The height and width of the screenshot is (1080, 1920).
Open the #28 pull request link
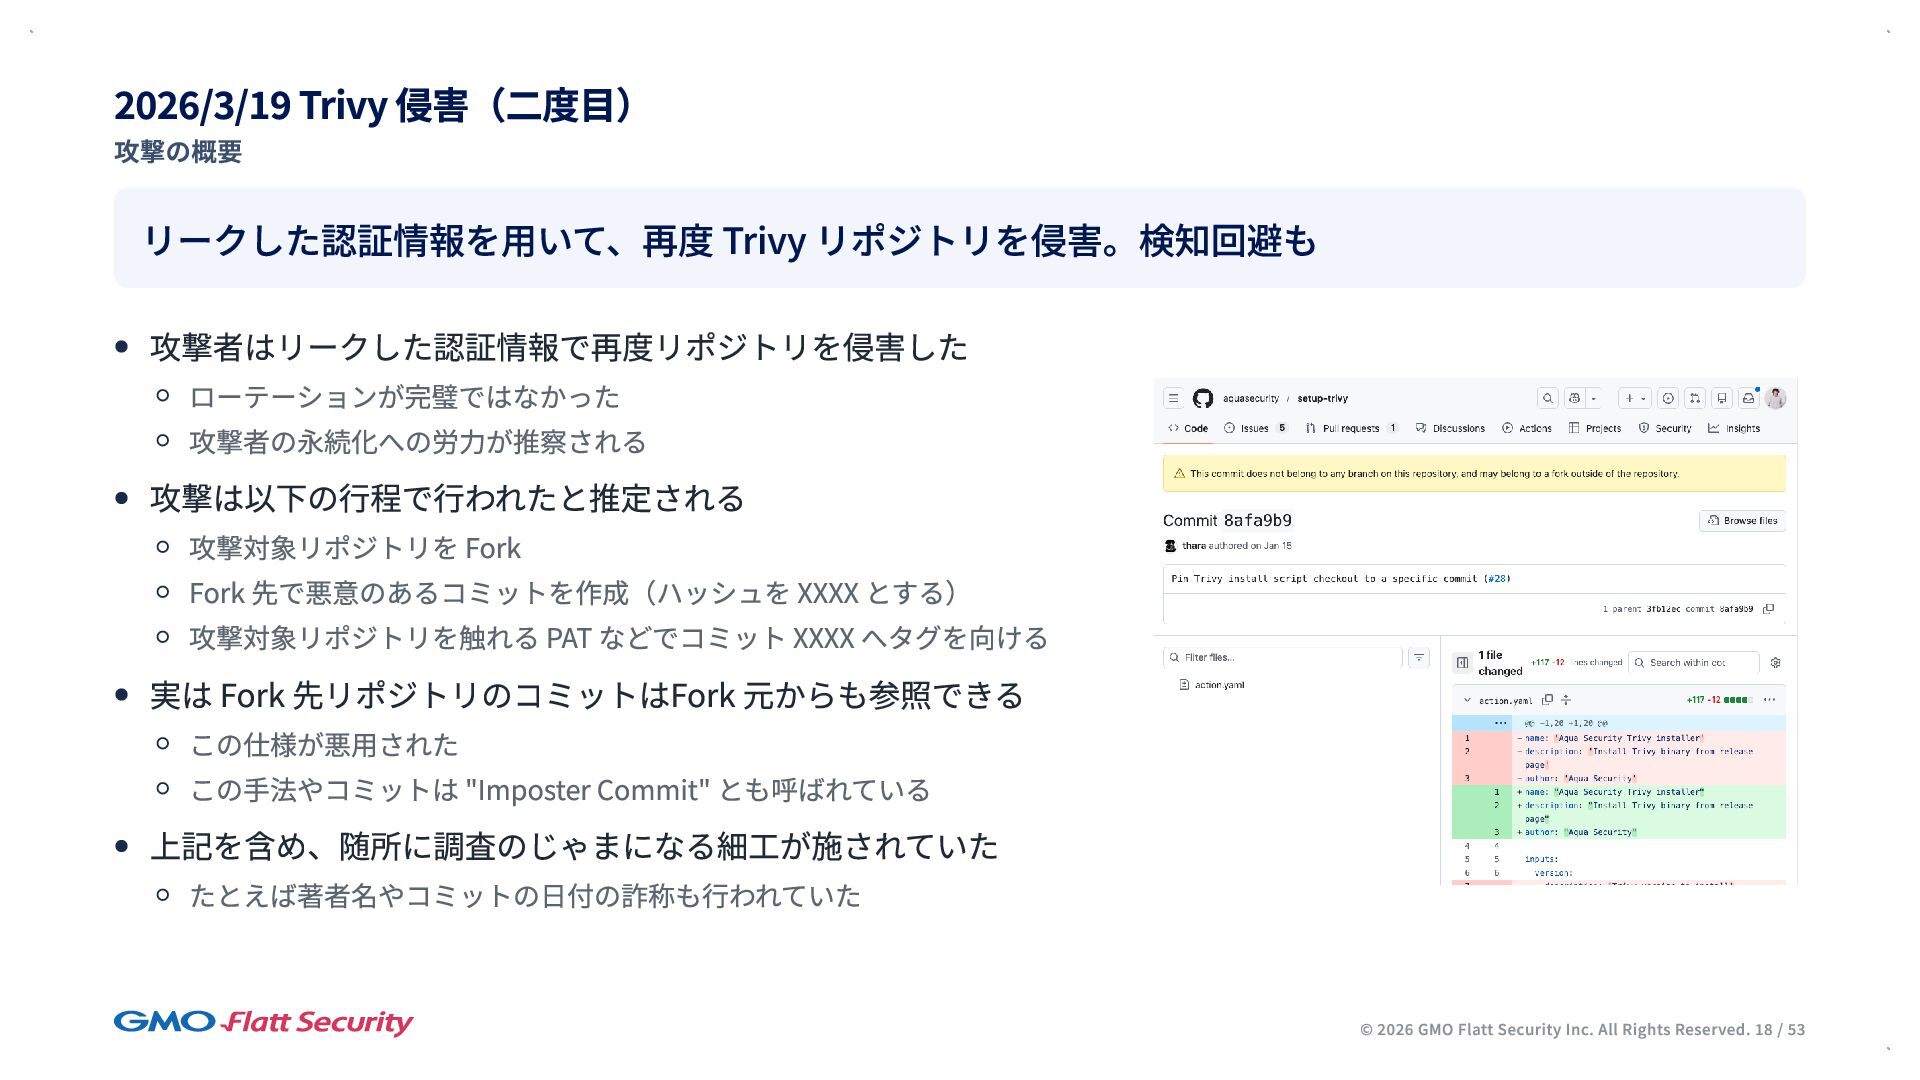[x=1497, y=578]
